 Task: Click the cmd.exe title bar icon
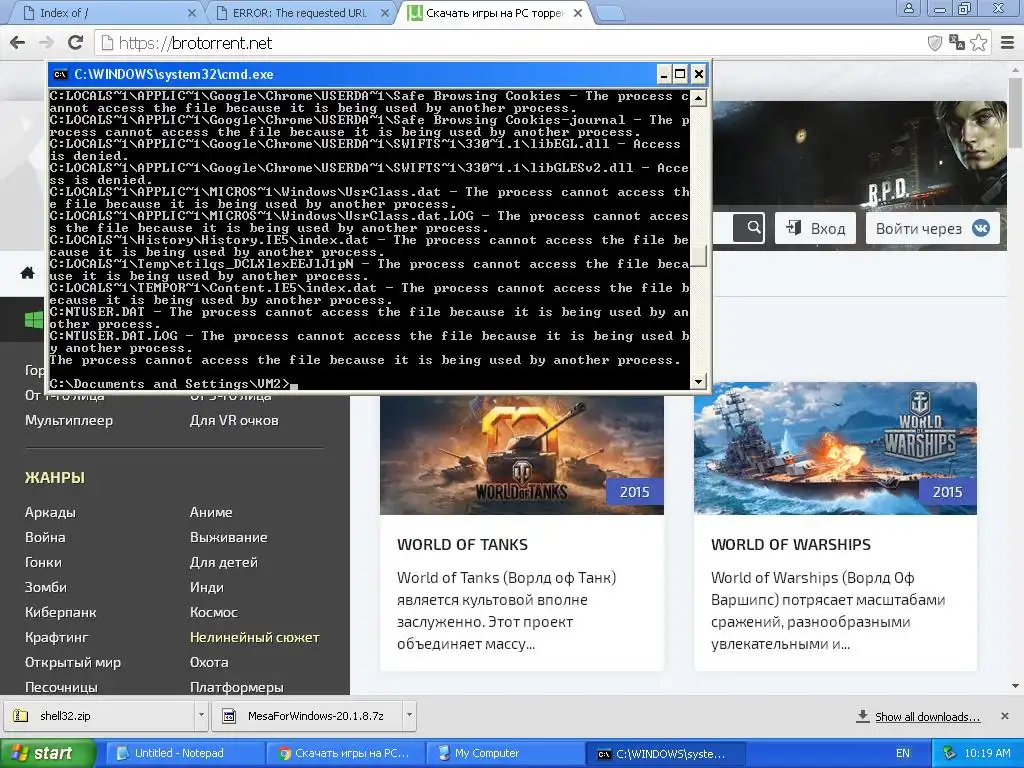click(x=60, y=74)
